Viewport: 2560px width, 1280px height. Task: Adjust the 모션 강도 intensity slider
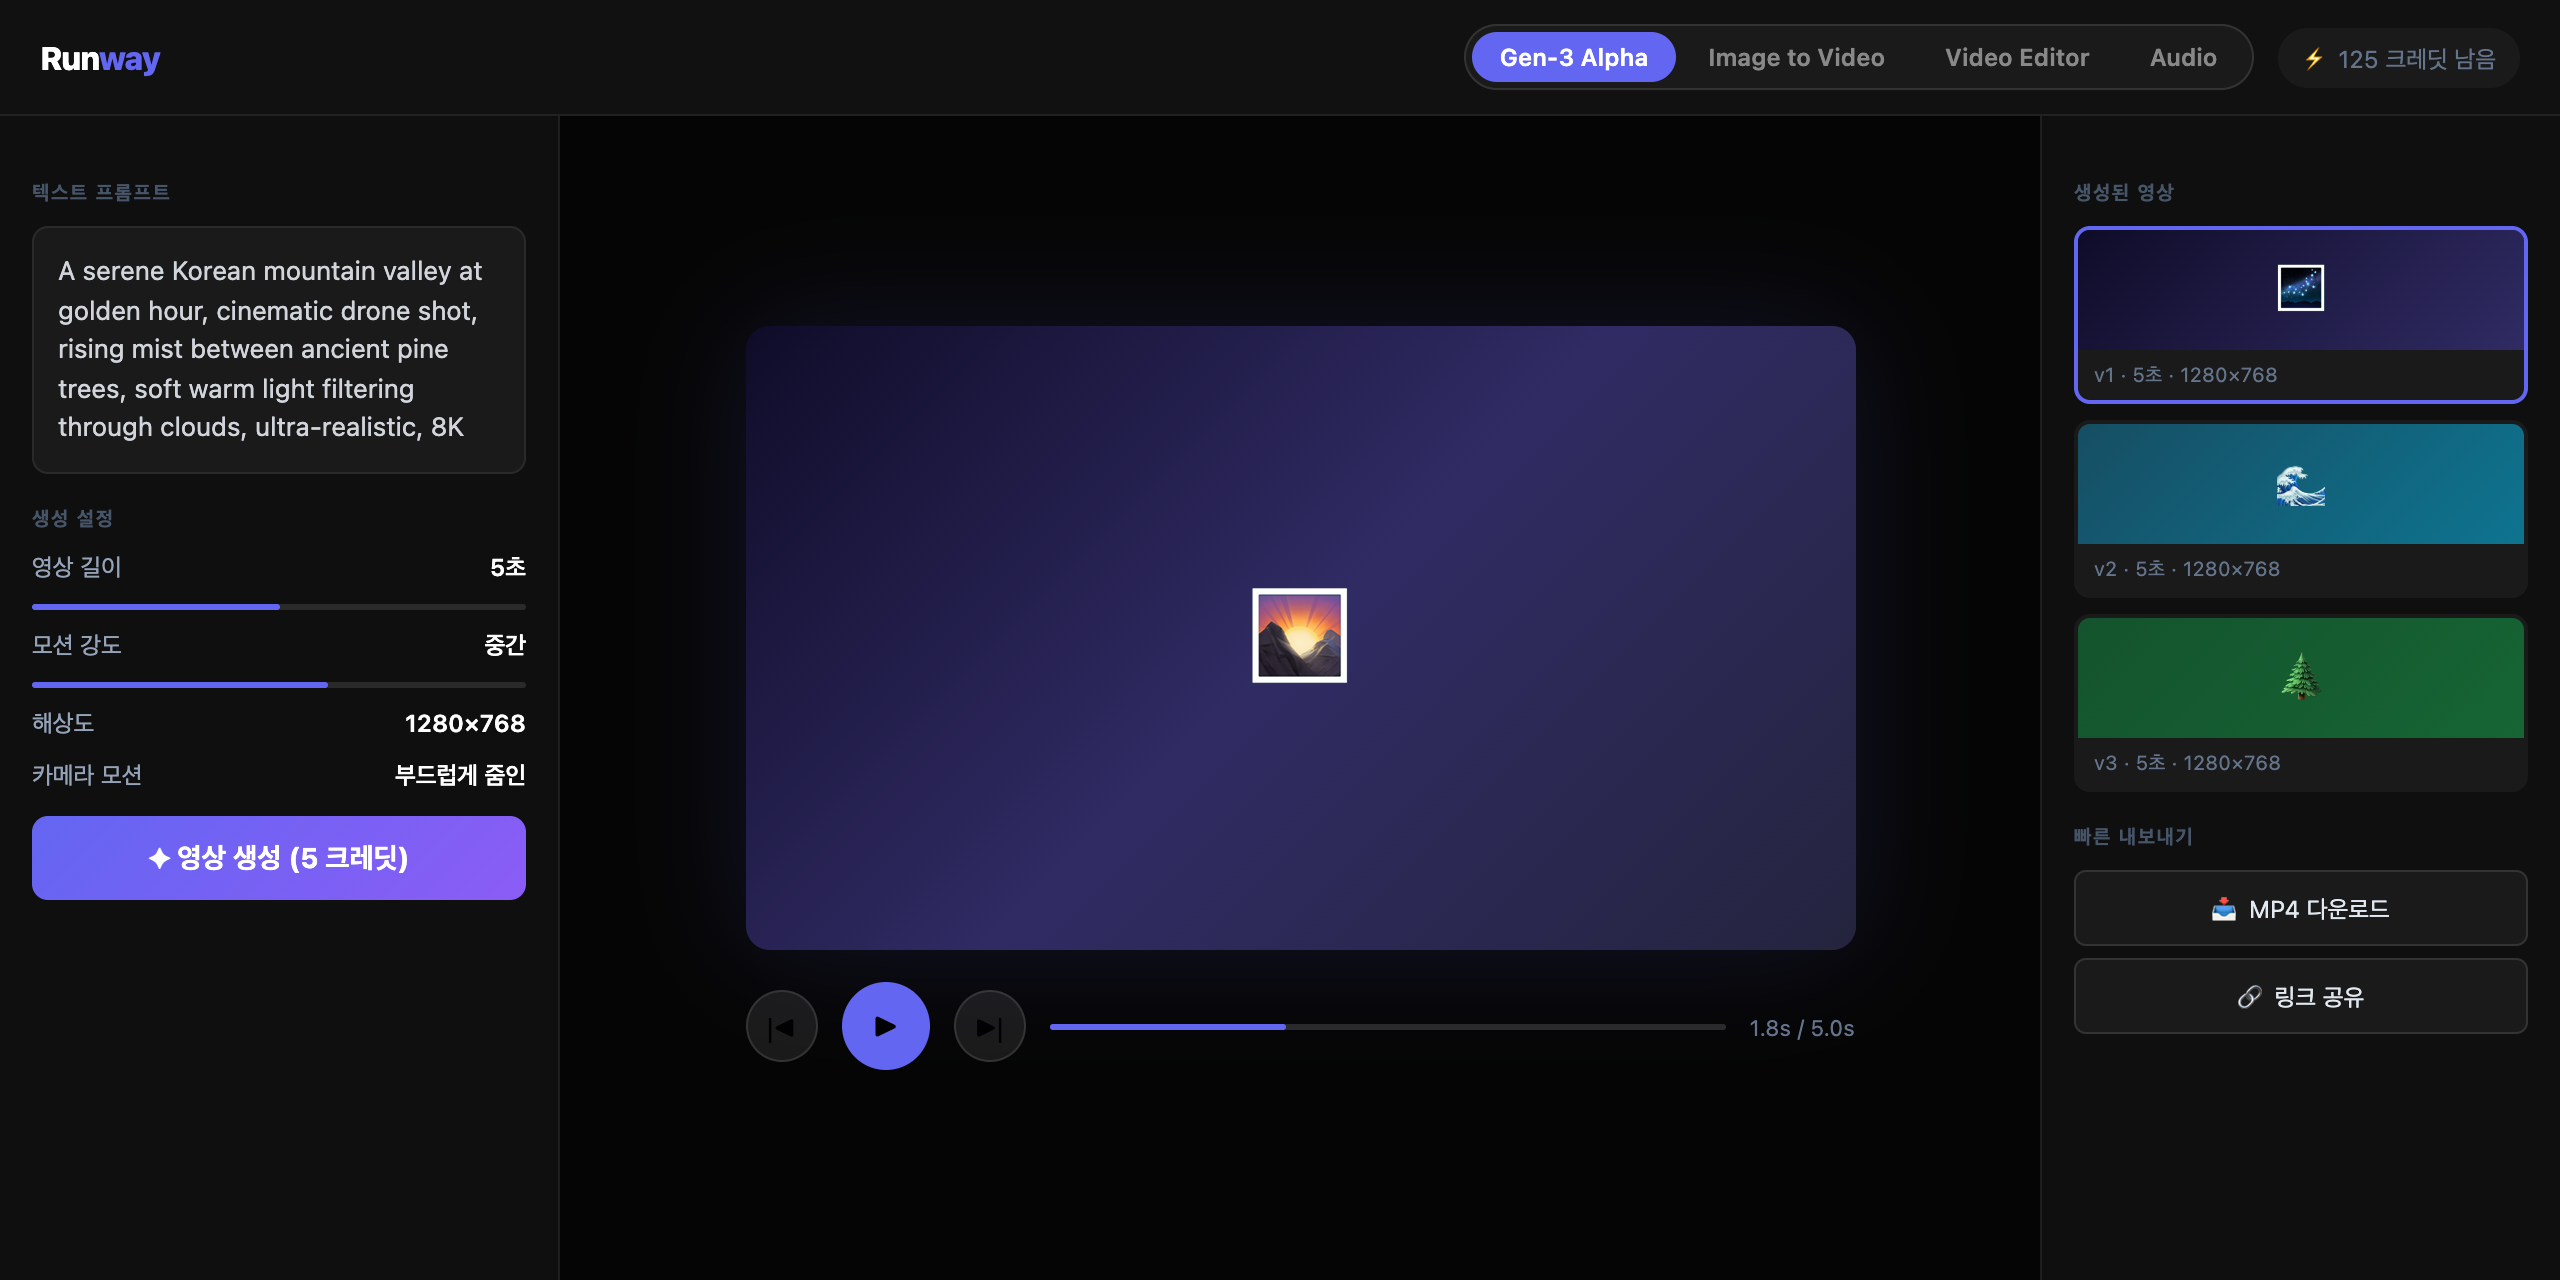[x=279, y=684]
